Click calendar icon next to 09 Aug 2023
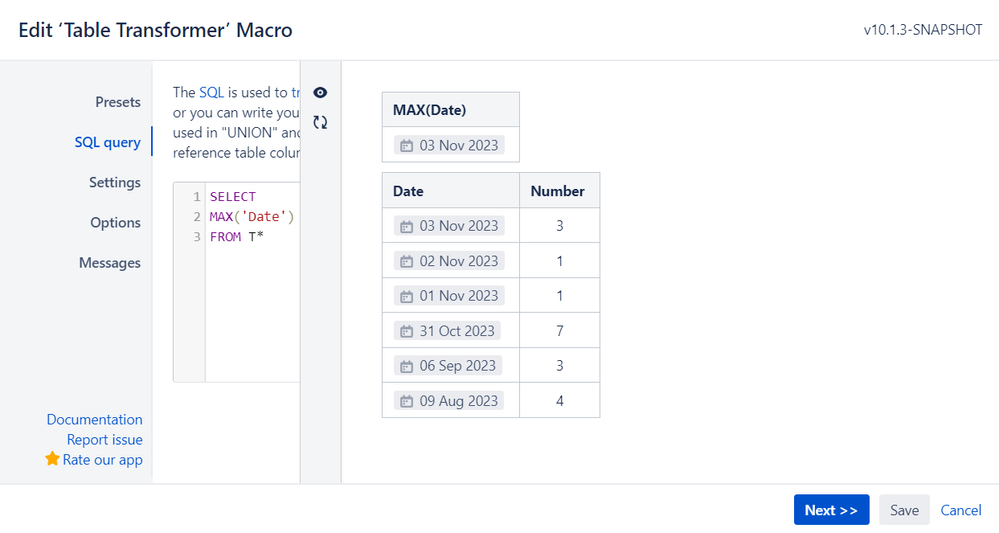Viewport: 999px width, 533px height. (x=406, y=401)
